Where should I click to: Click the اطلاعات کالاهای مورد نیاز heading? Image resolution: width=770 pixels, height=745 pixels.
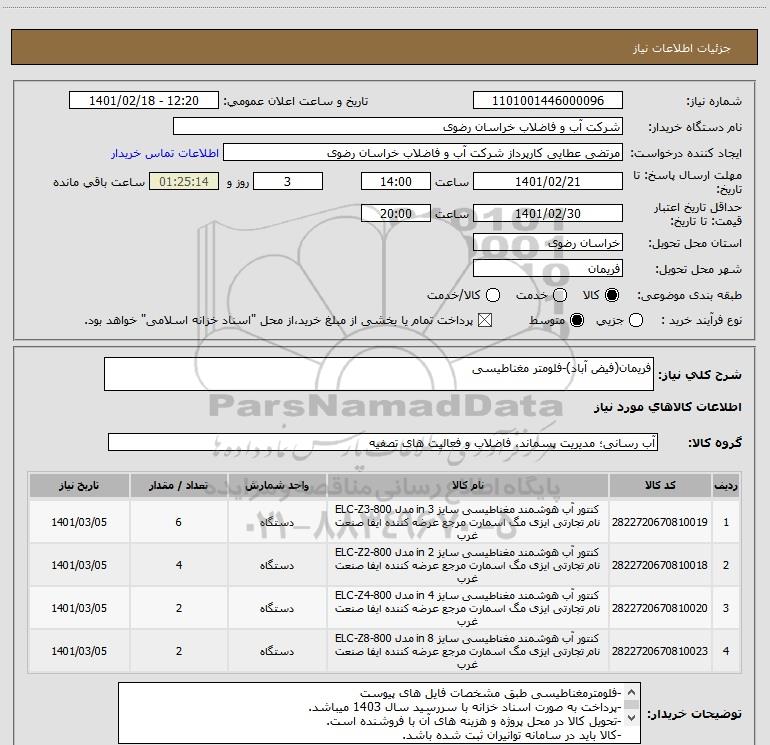[667, 407]
